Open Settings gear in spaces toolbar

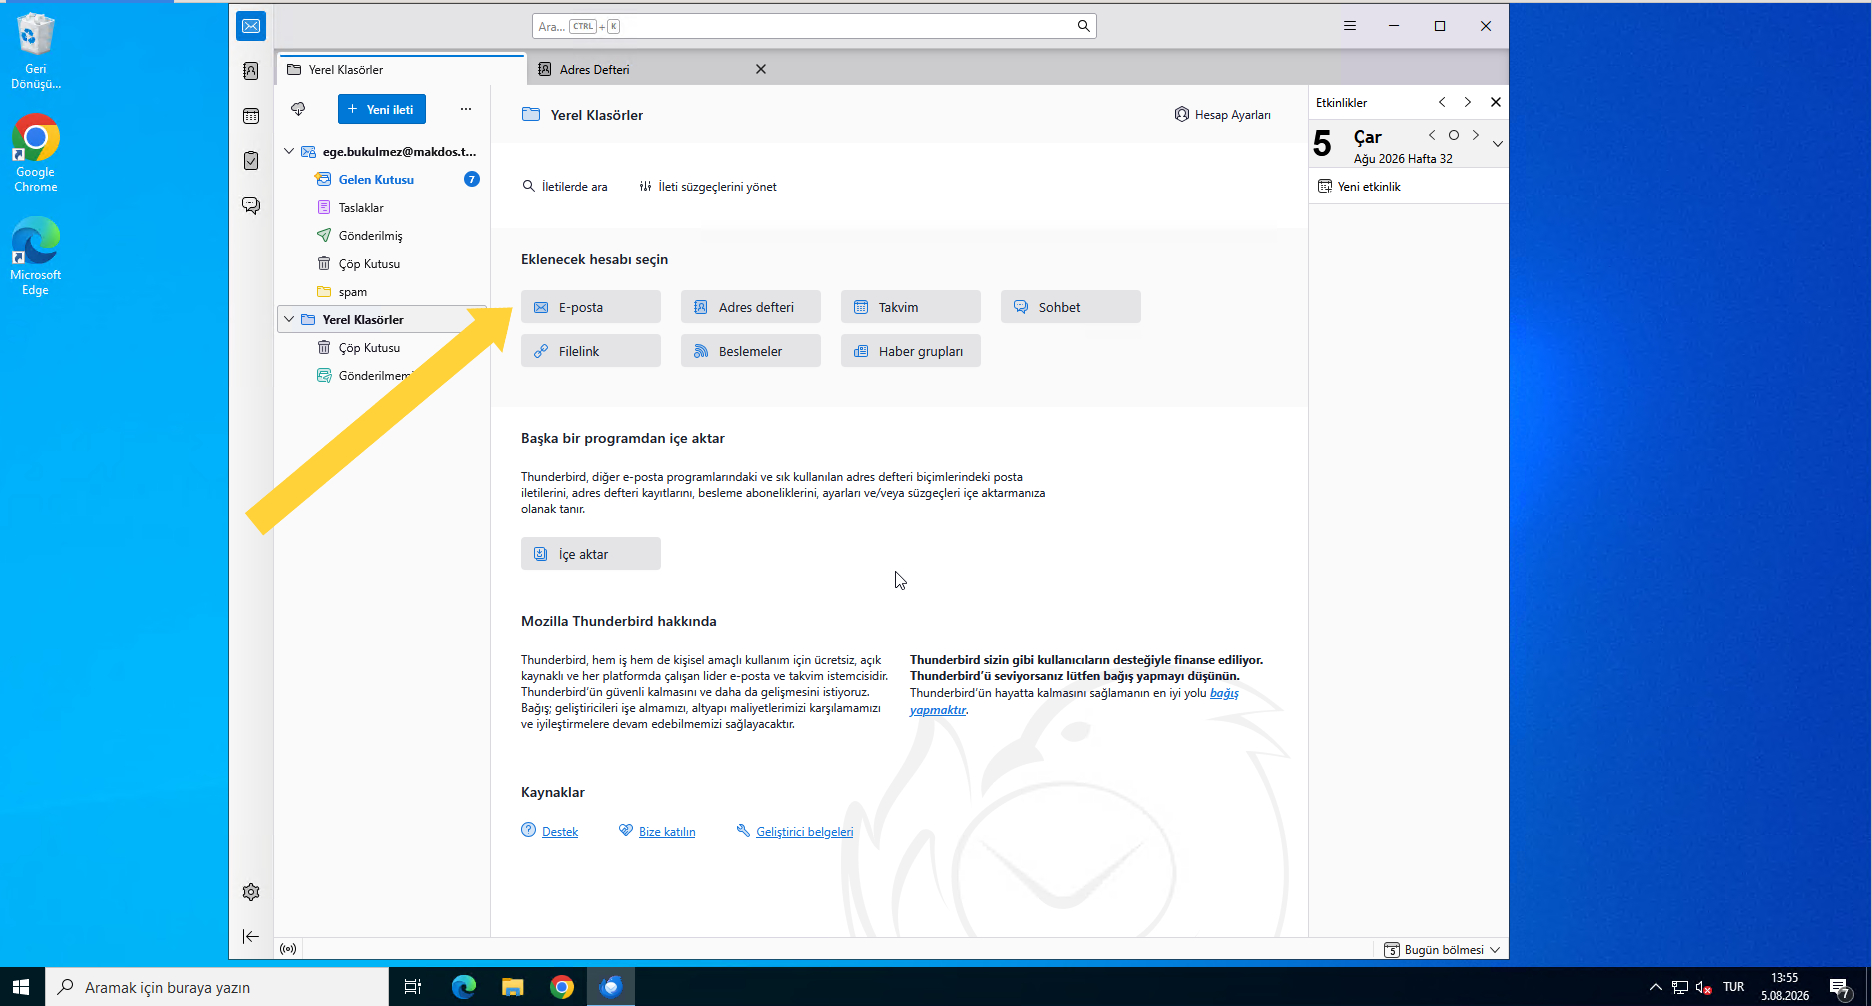click(x=251, y=892)
